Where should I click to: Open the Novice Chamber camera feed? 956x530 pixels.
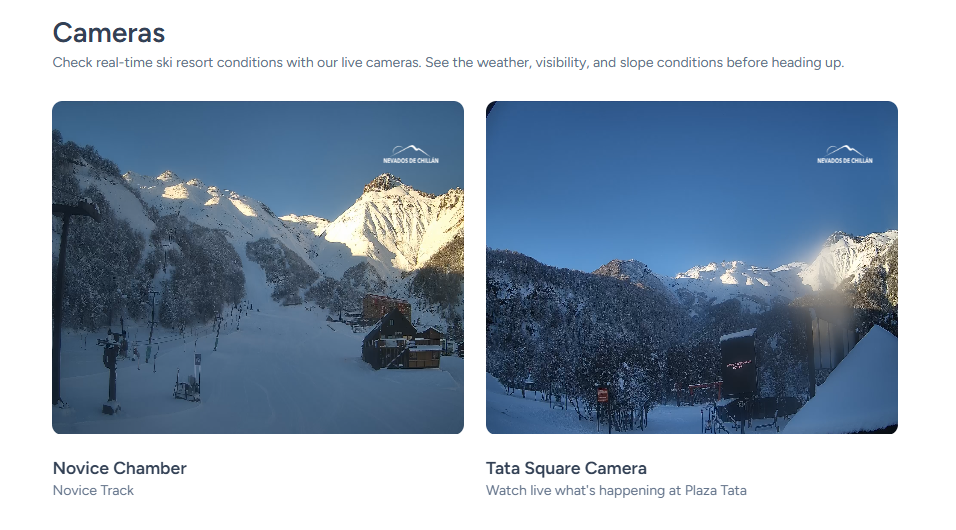[258, 267]
